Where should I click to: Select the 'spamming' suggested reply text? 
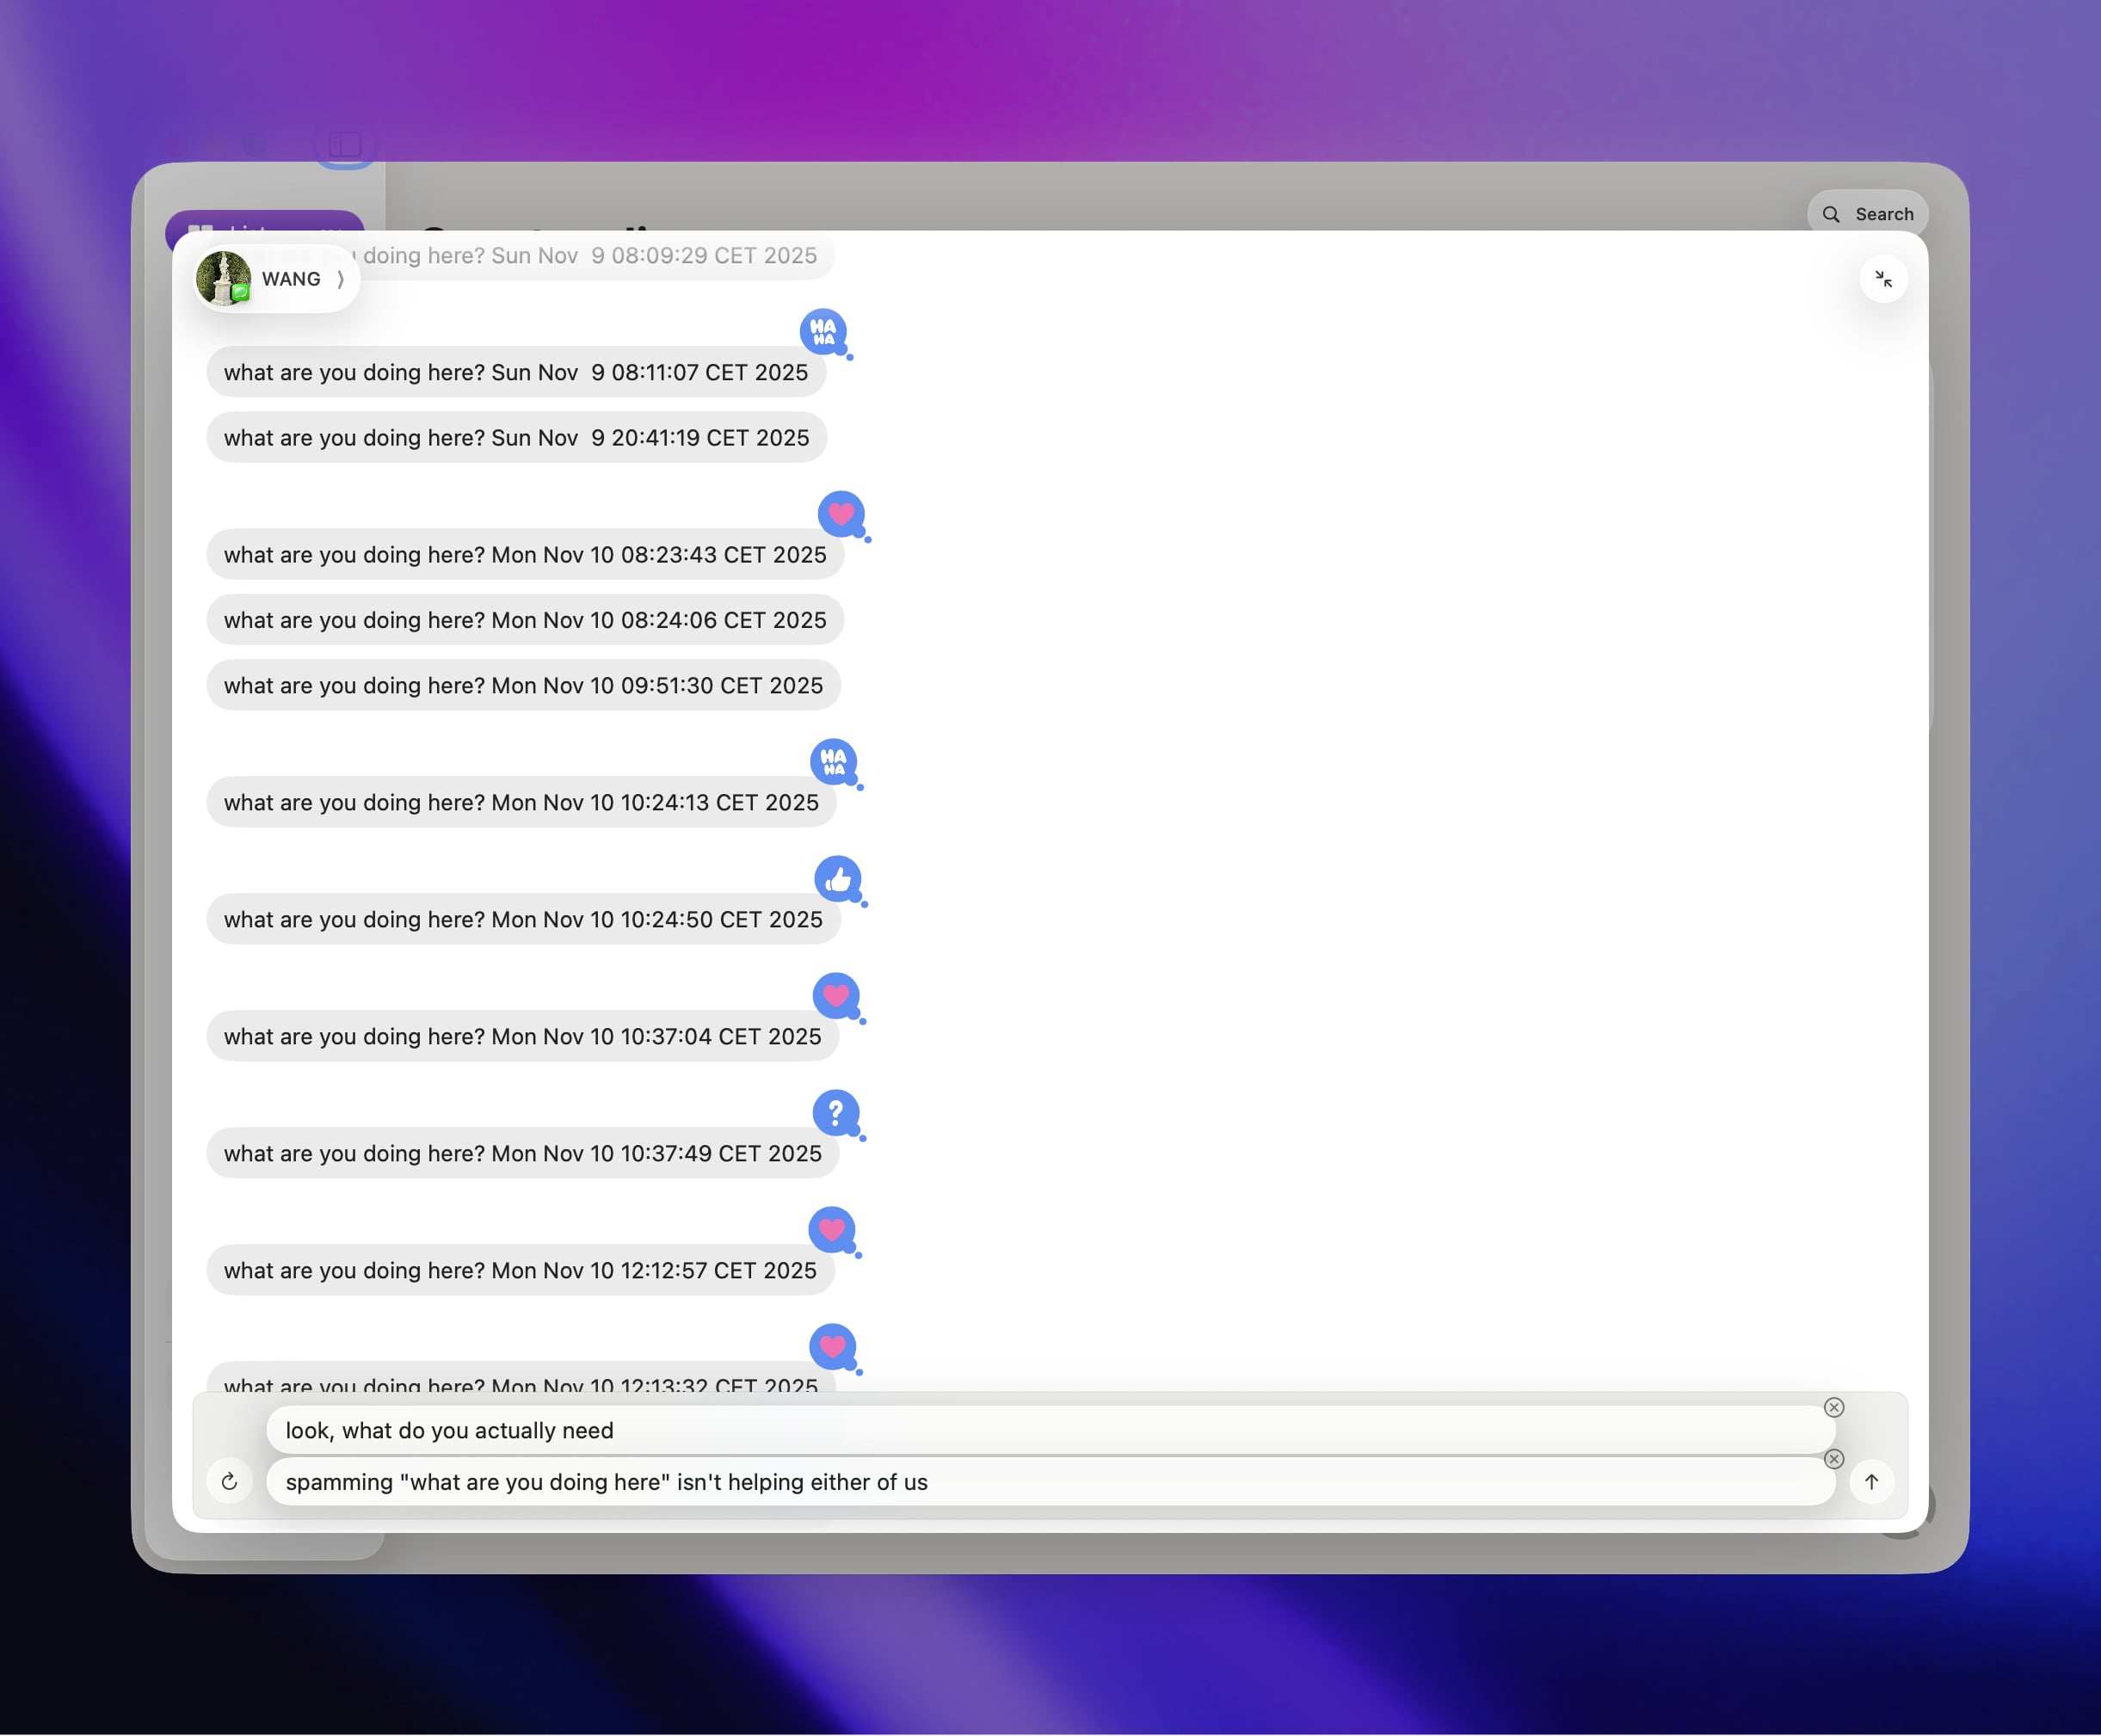click(x=1049, y=1482)
